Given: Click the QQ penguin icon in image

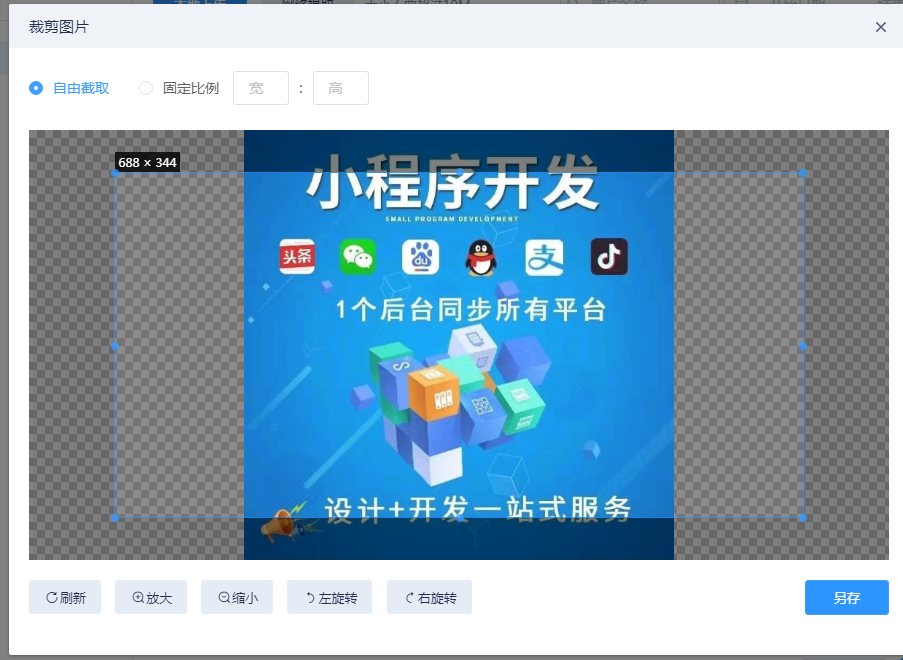Looking at the screenshot, I should (481, 257).
